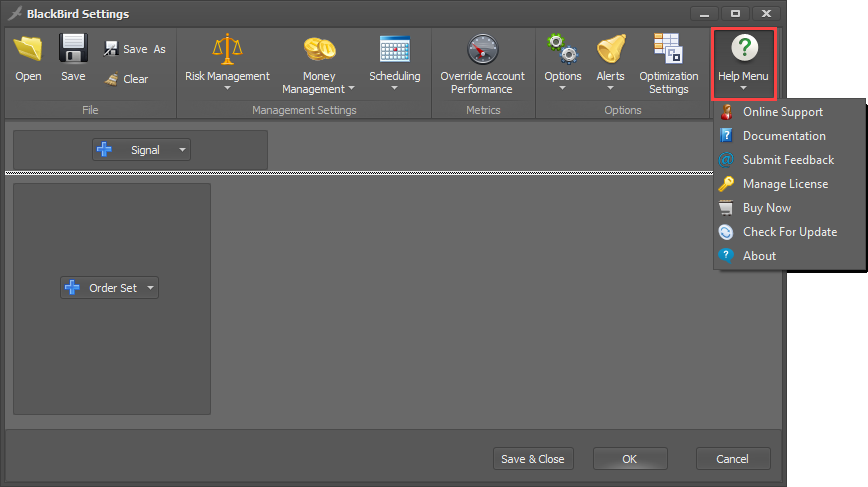The height and width of the screenshot is (487, 868).
Task: Open a settings file with the folder icon
Action: 28,49
